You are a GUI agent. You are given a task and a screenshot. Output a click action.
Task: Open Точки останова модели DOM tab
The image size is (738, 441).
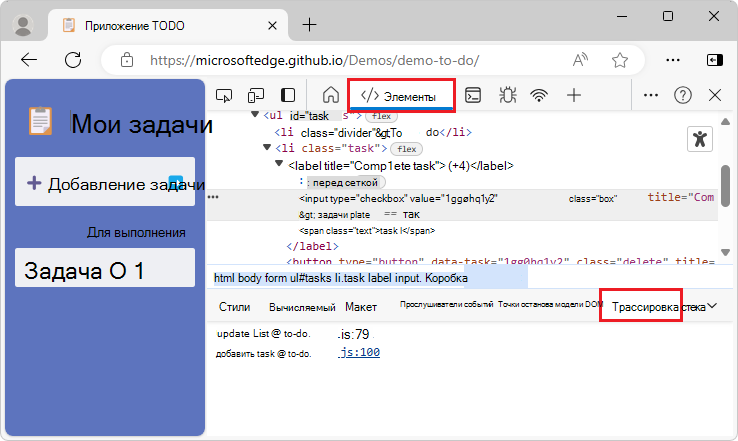tap(550, 305)
